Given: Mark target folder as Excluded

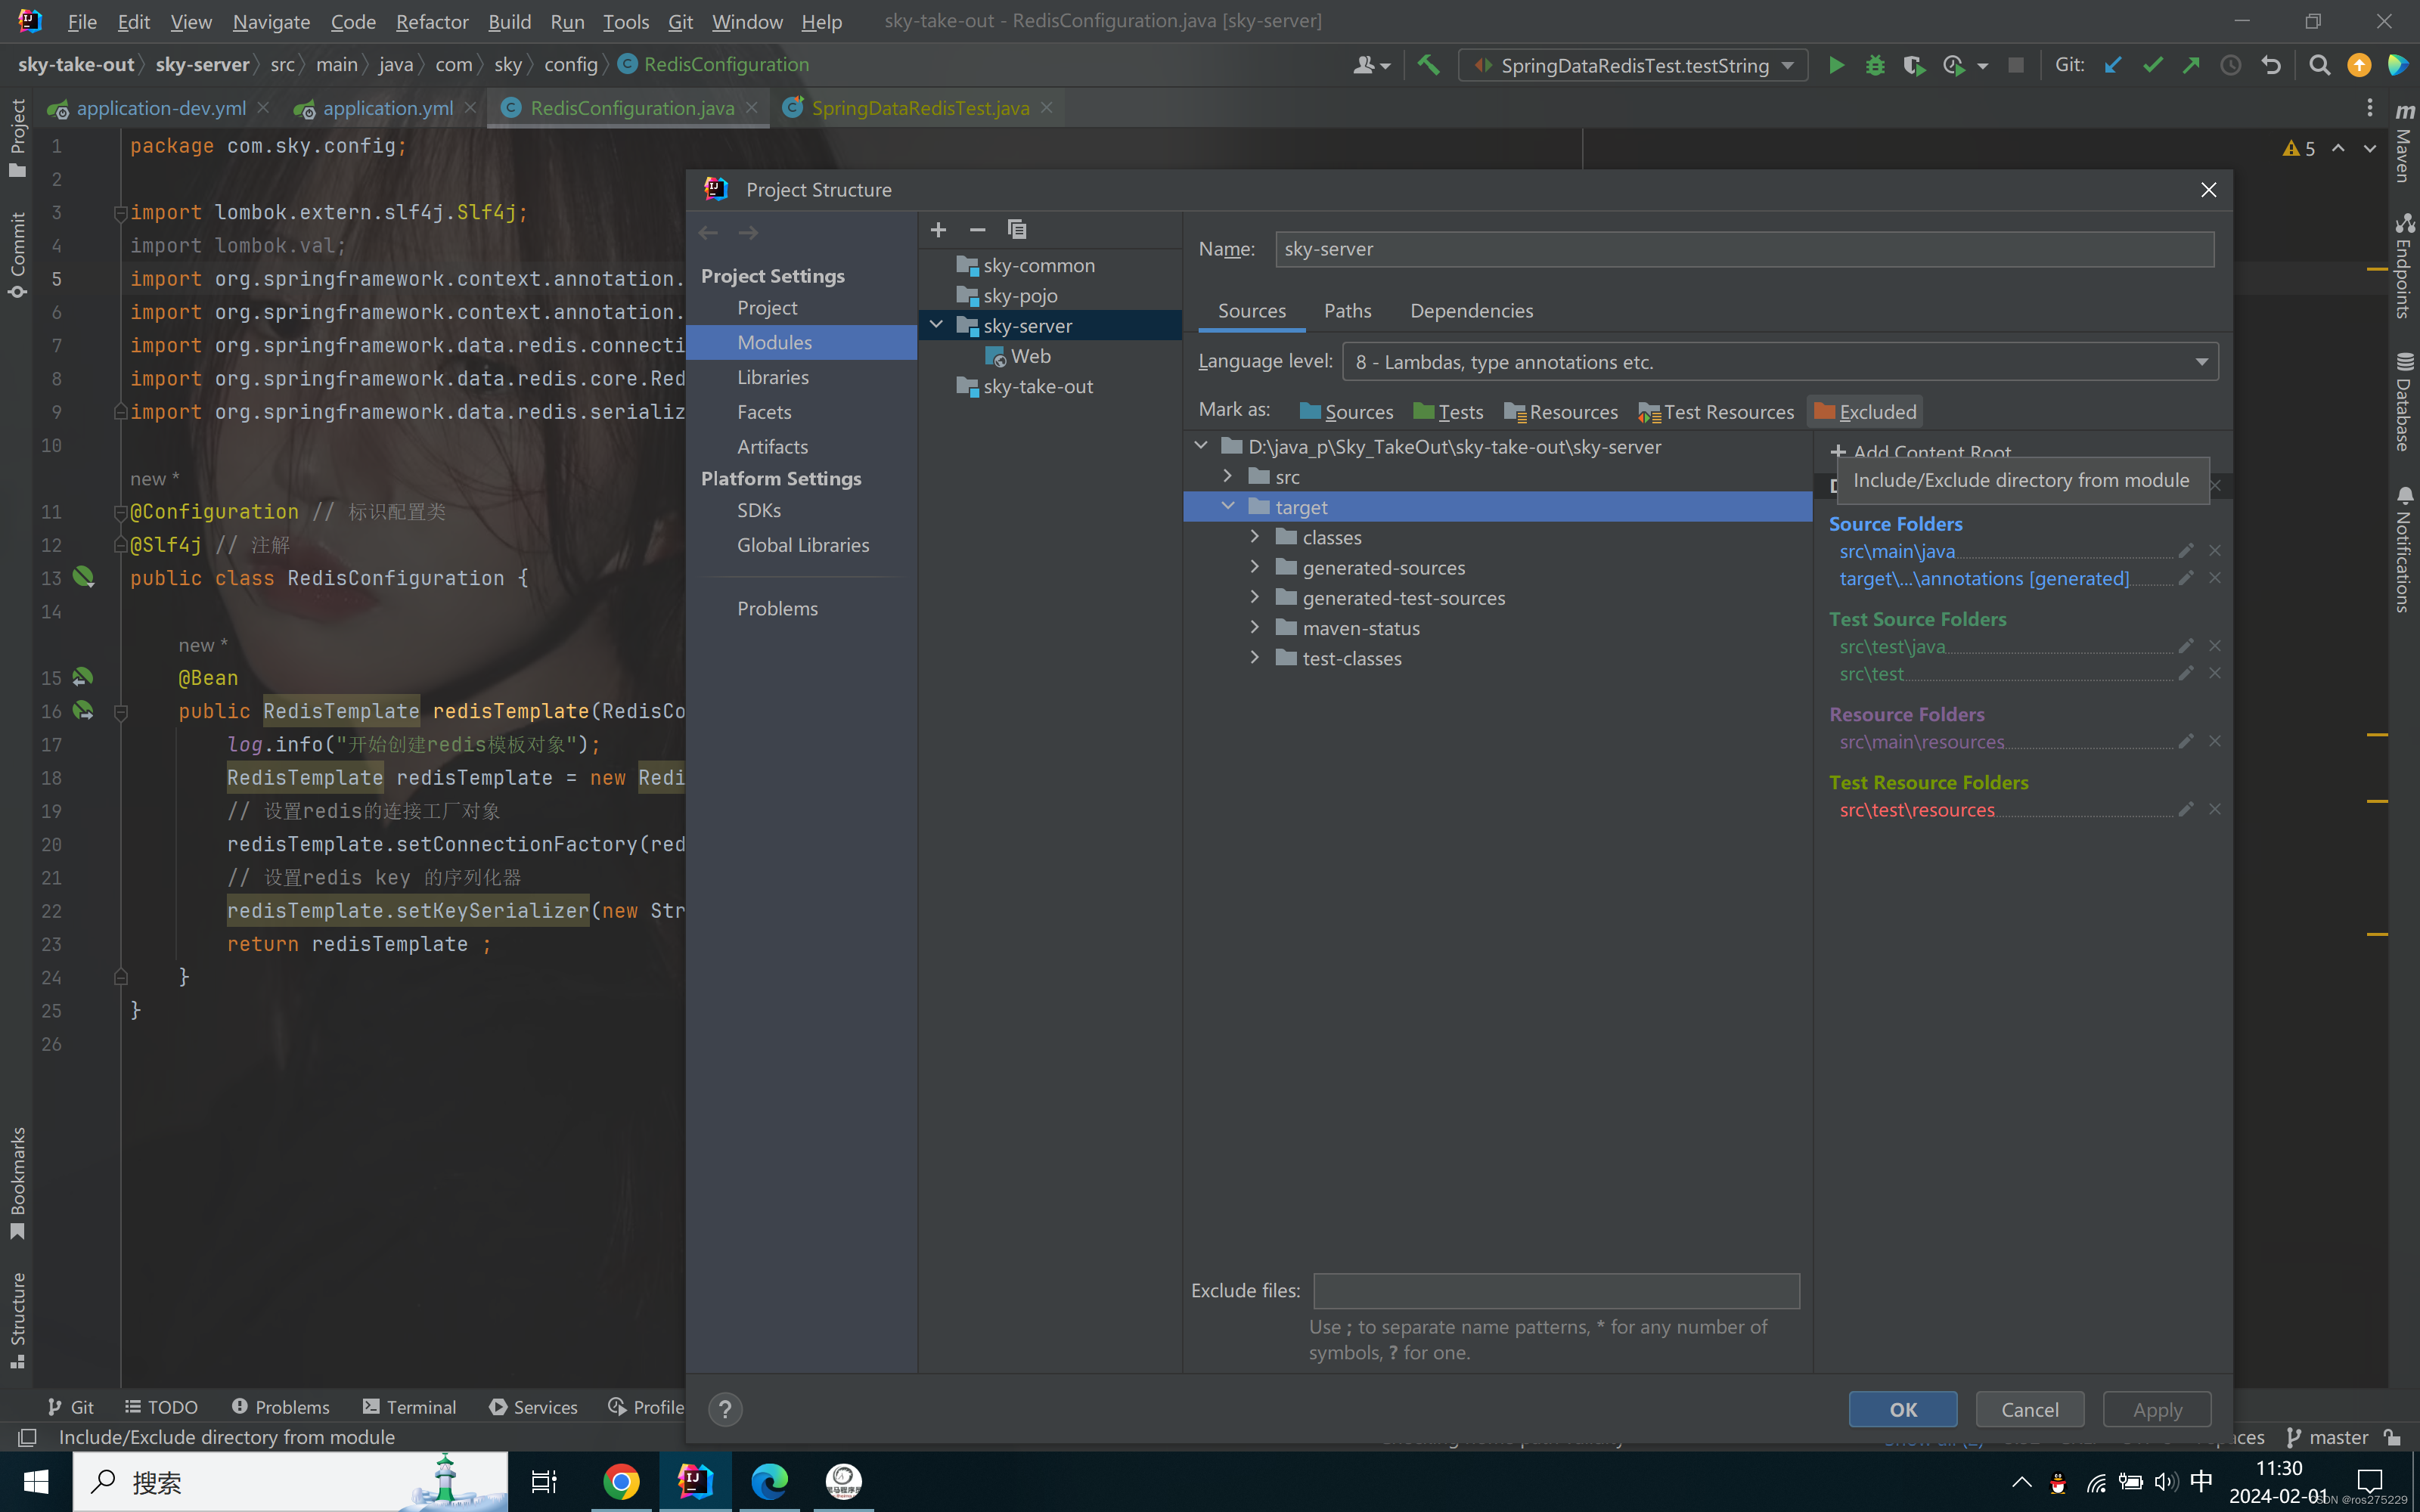Looking at the screenshot, I should point(1865,412).
